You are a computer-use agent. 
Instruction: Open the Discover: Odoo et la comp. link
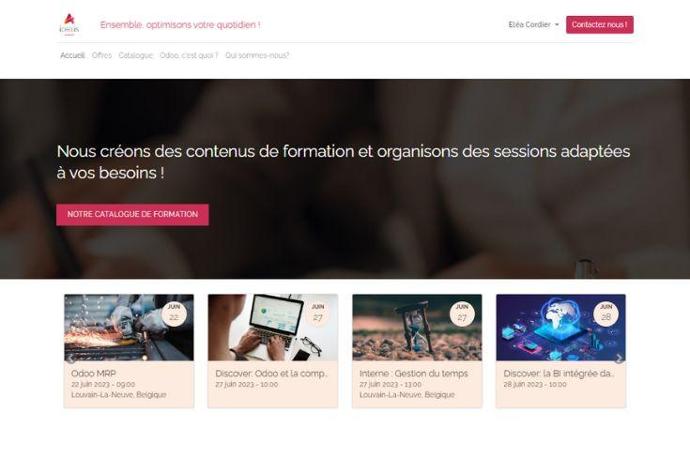pyautogui.click(x=271, y=373)
